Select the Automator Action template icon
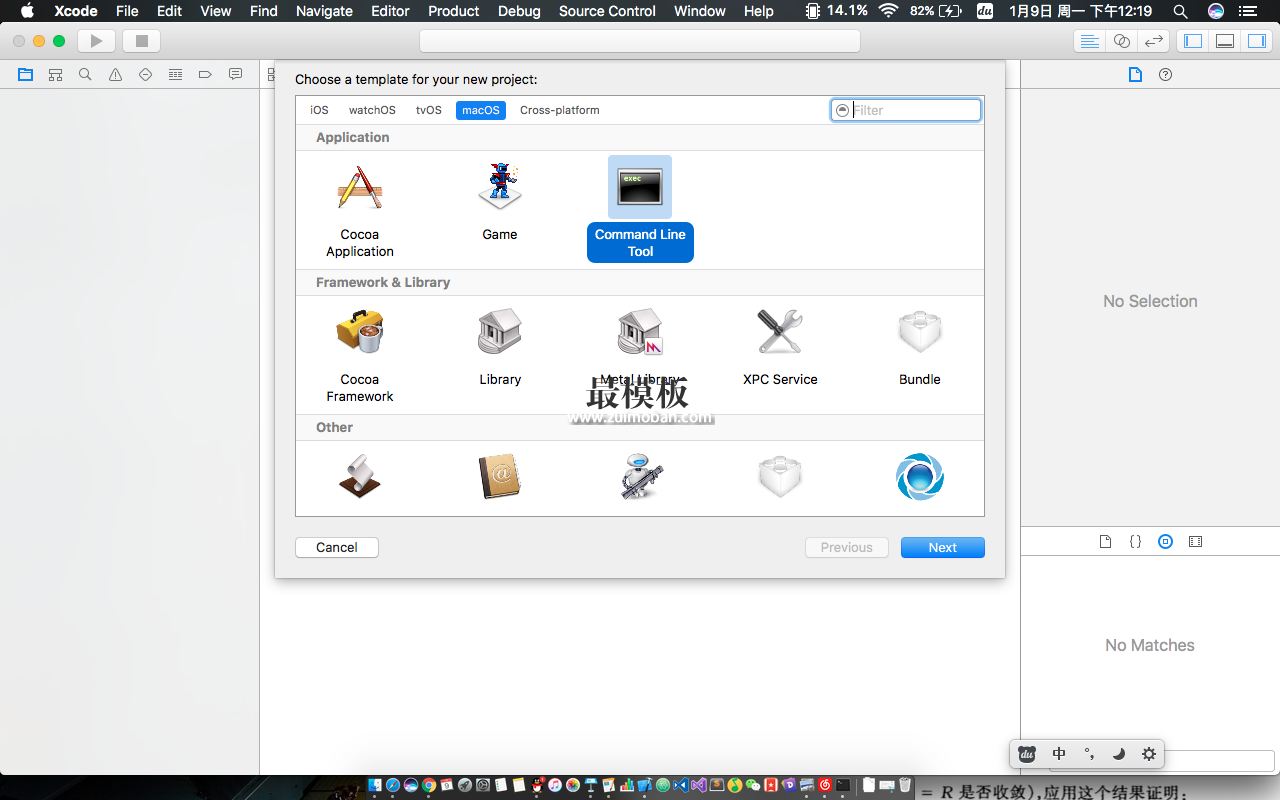The height and width of the screenshot is (800, 1280). click(640, 477)
